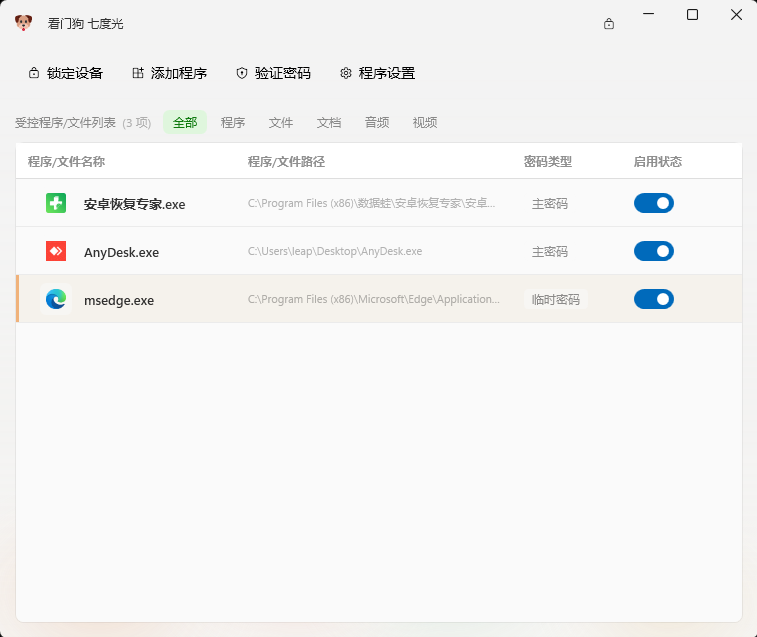757x637 pixels.
Task: Click the 程序/文件名称 column header
Action: (x=66, y=161)
